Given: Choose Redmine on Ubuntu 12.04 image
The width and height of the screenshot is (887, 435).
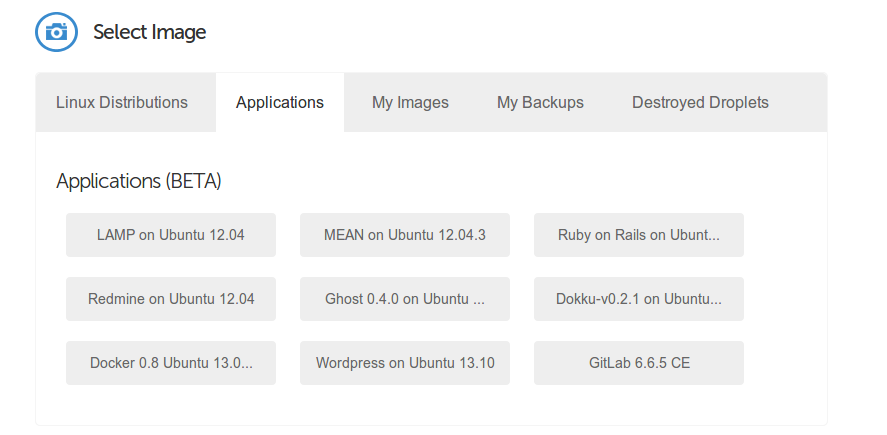Looking at the screenshot, I should pyautogui.click(x=171, y=299).
